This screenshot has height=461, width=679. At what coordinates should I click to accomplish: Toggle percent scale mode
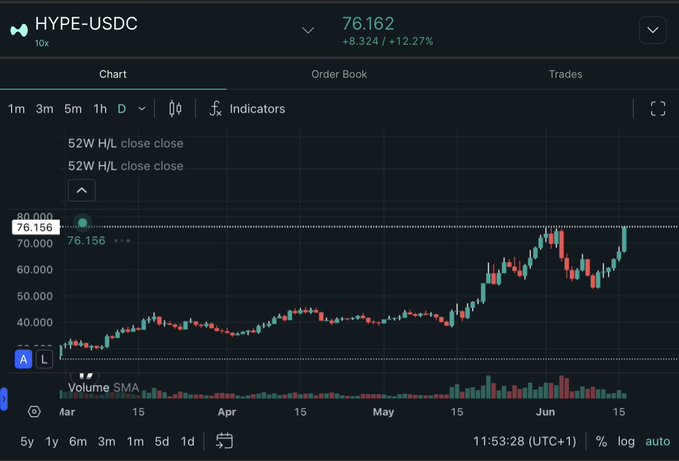pyautogui.click(x=601, y=441)
